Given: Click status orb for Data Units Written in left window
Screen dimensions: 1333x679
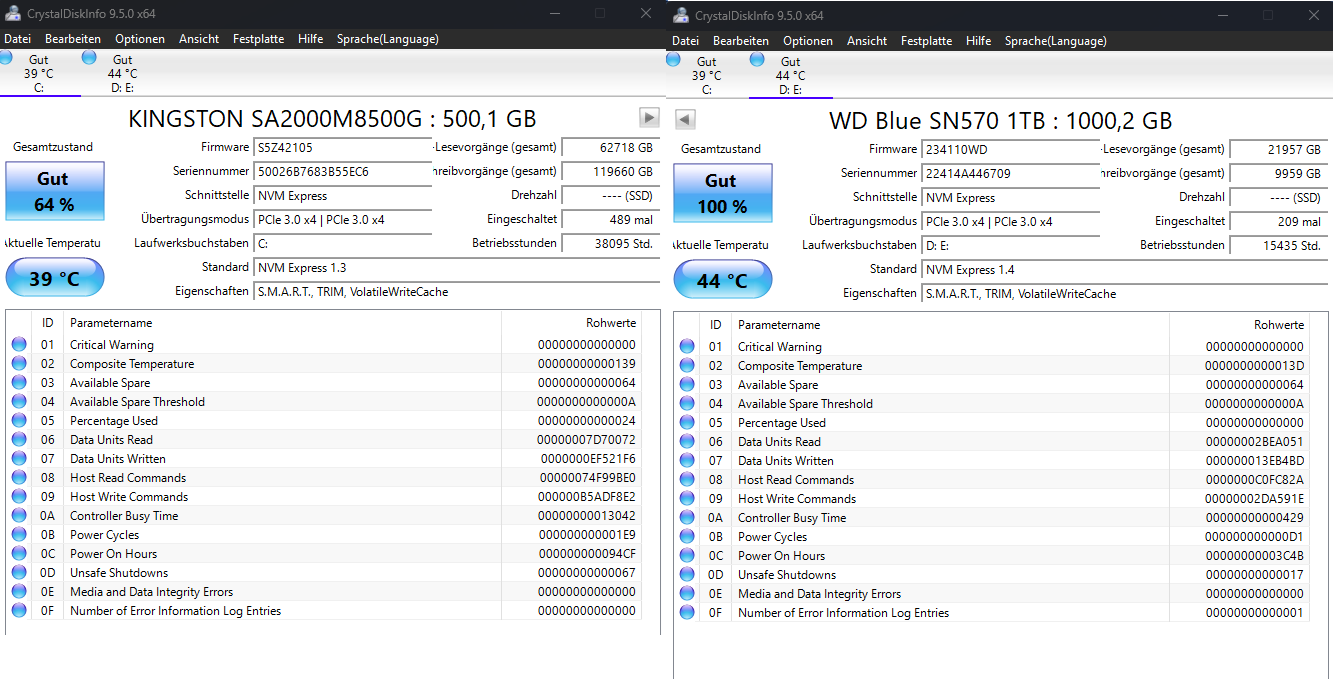Looking at the screenshot, I should (19, 459).
